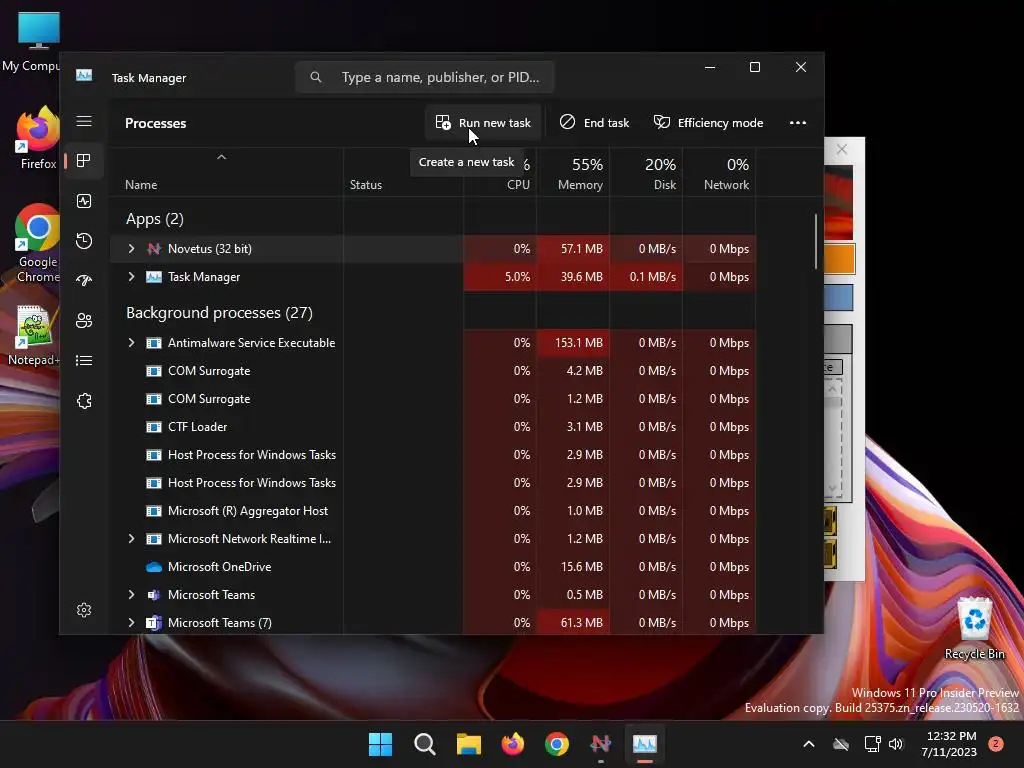Open the Windows Start button
The width and height of the screenshot is (1024, 768).
[380, 744]
